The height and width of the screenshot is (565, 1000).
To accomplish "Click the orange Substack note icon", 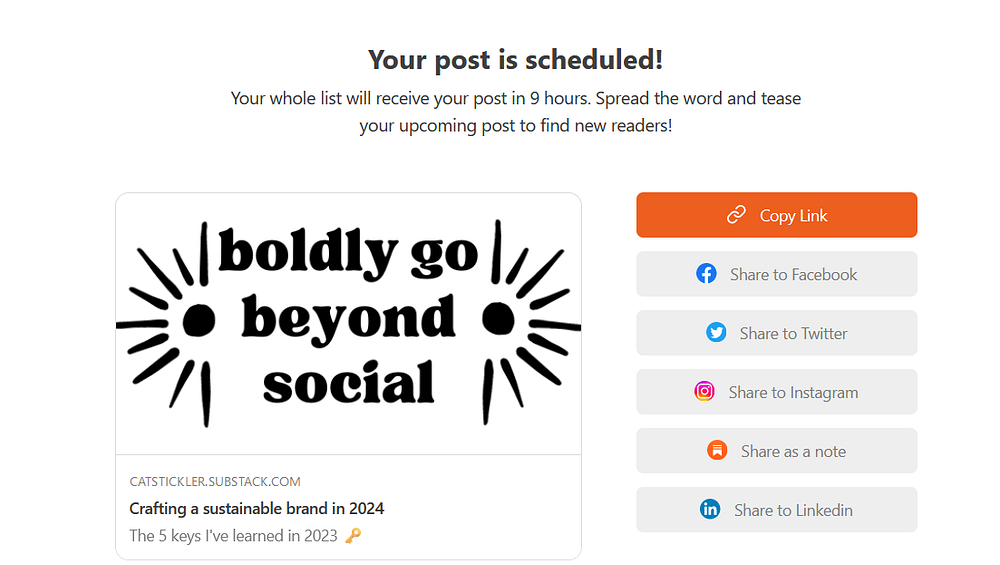I will (x=717, y=451).
